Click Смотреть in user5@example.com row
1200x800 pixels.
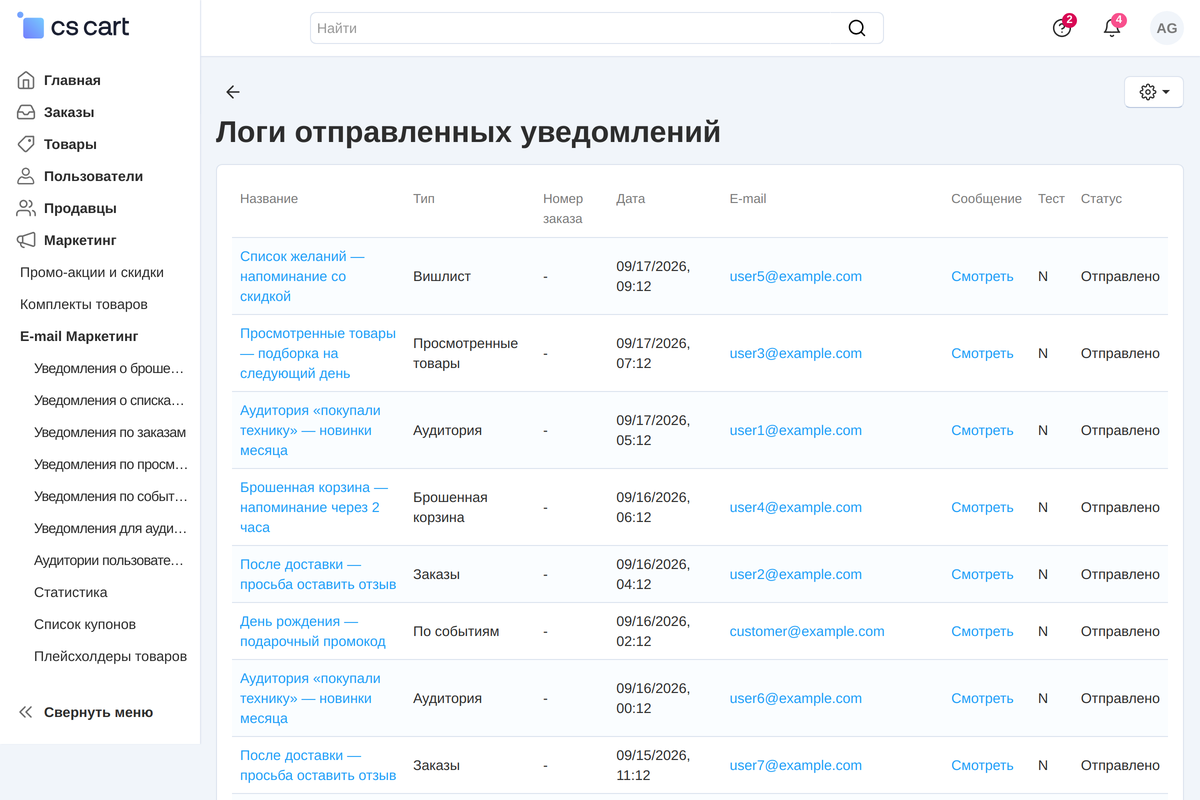(x=982, y=276)
